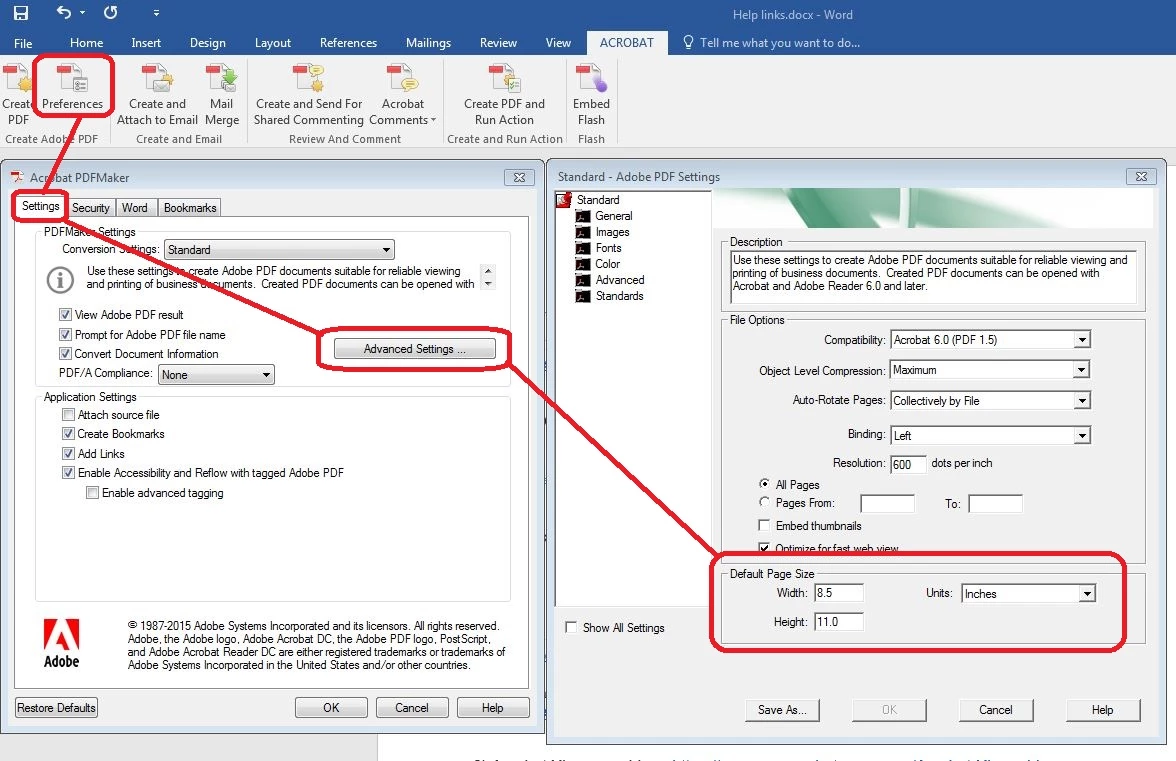Enable Embed thumbnails checkbox

[764, 526]
